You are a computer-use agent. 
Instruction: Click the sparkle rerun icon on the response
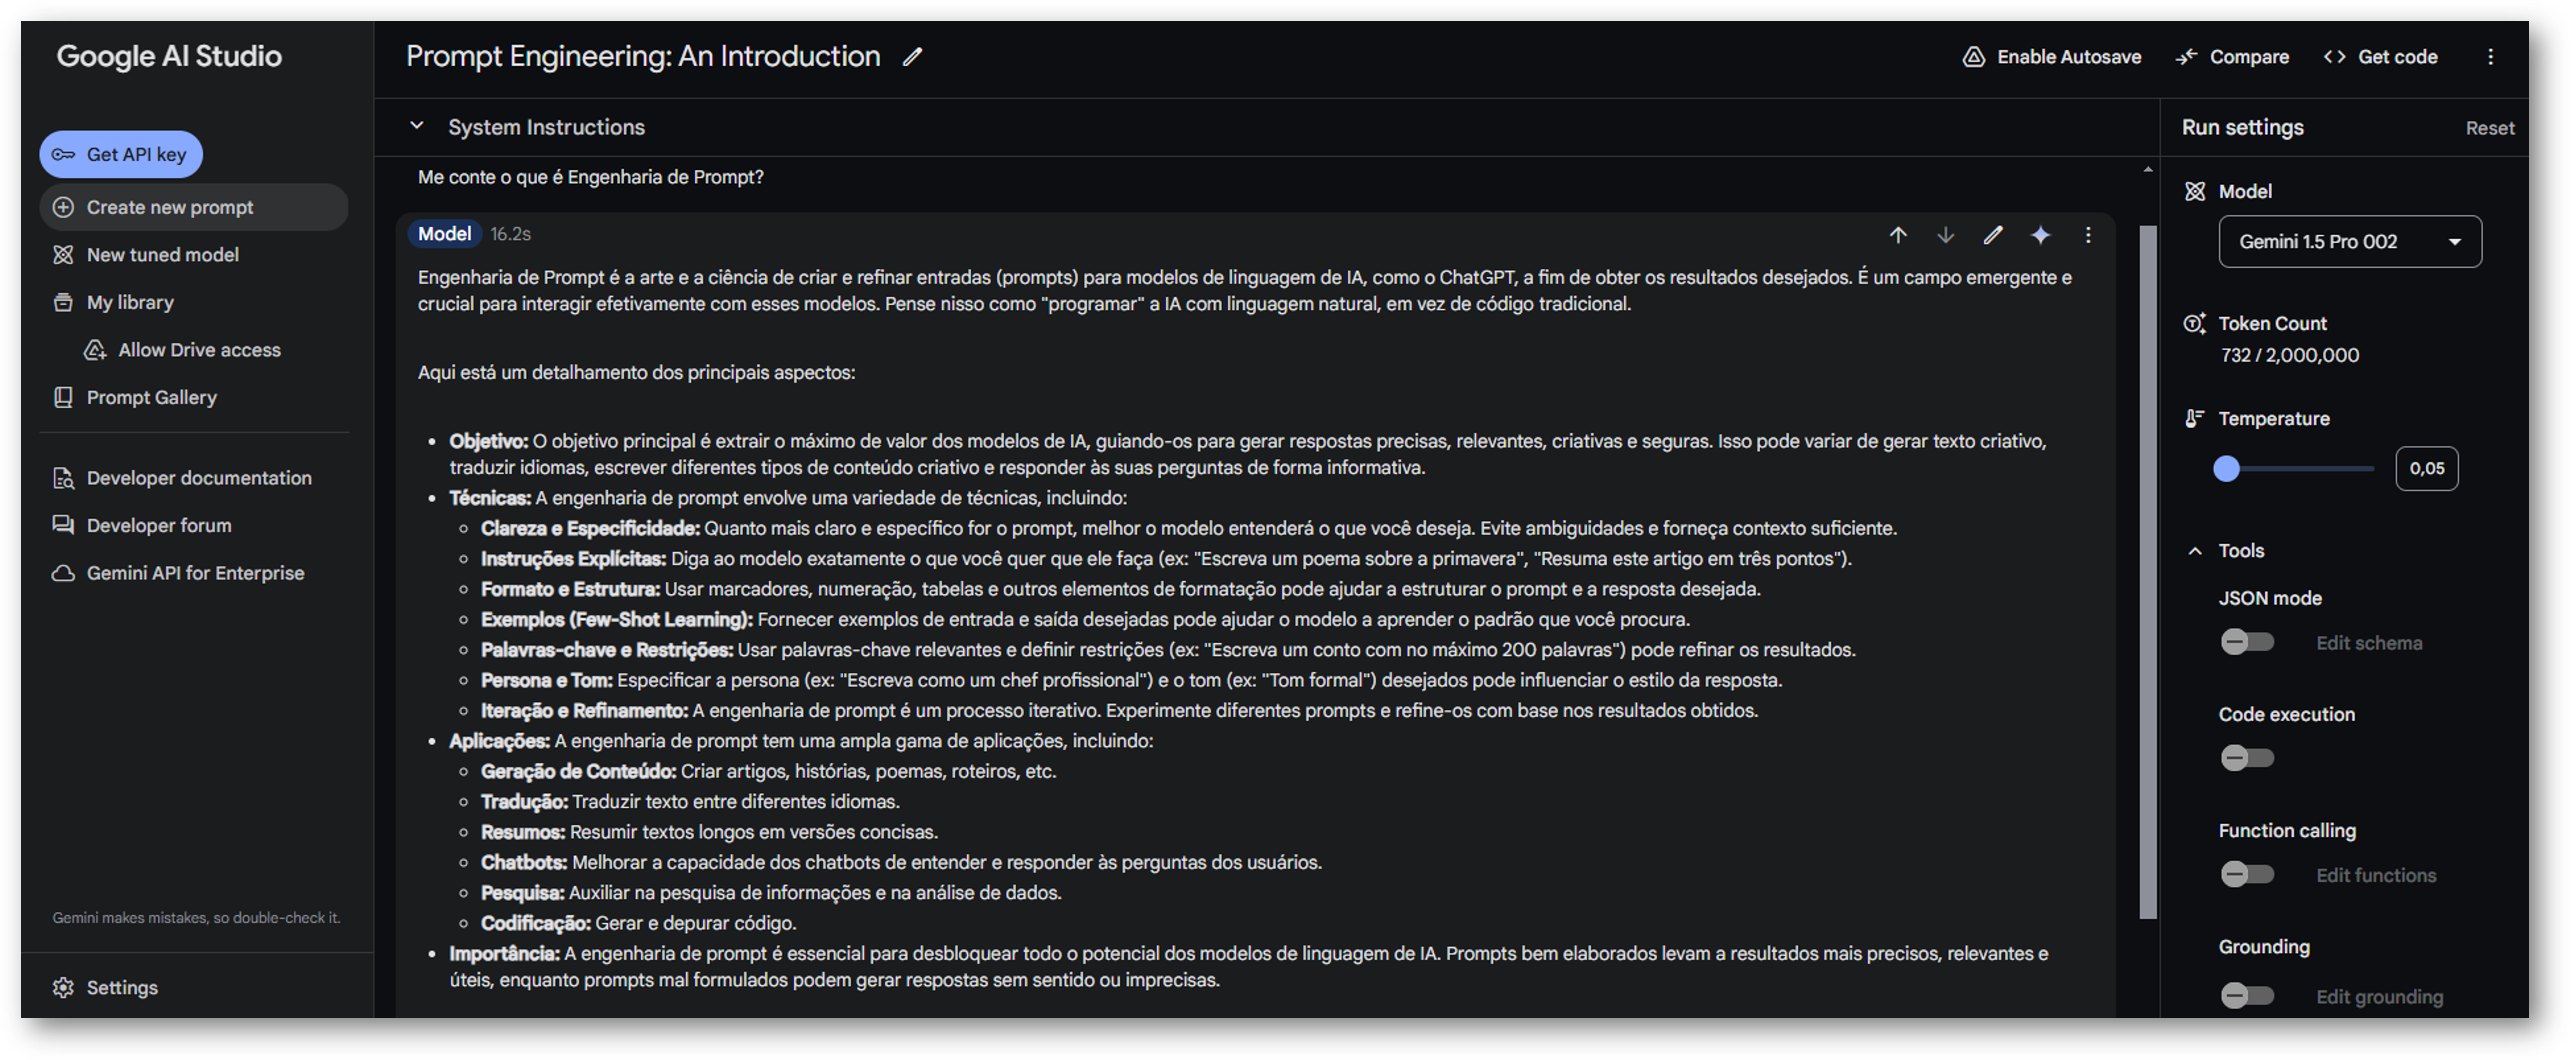[x=2040, y=235]
